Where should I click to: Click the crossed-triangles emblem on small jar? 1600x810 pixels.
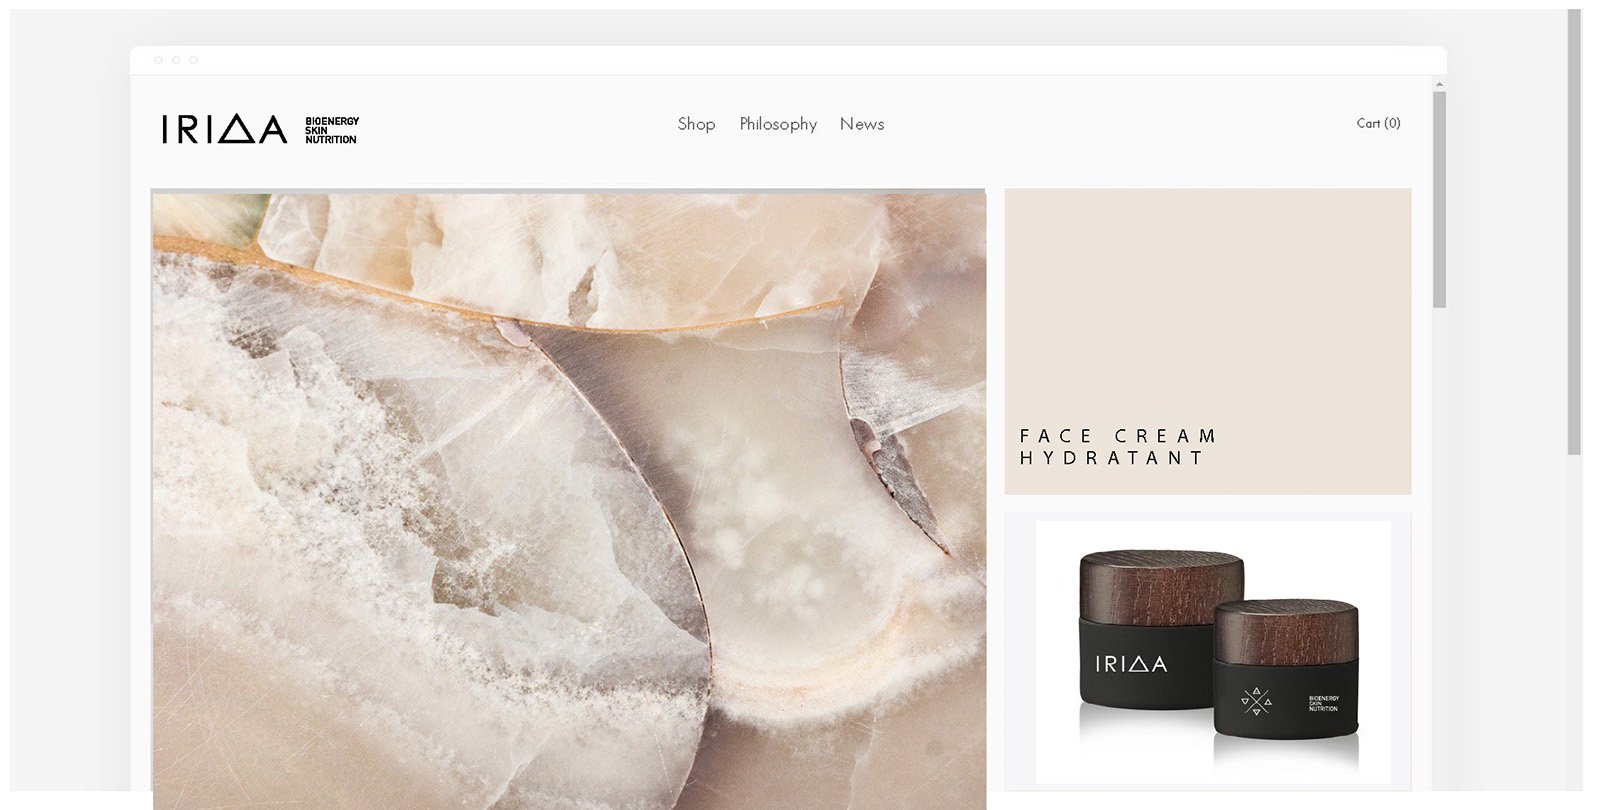pyautogui.click(x=1257, y=701)
